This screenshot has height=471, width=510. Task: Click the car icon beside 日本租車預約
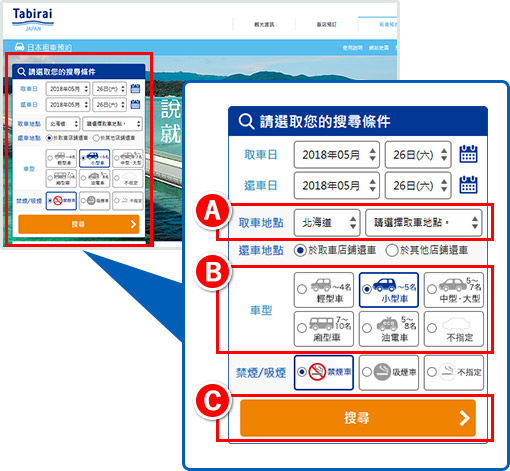[19, 47]
